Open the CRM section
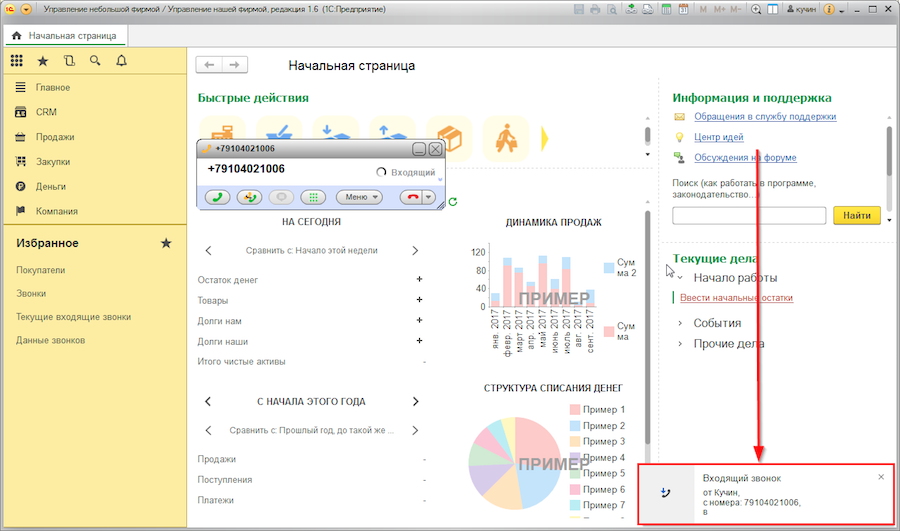This screenshot has height=531, width=900. 46,112
